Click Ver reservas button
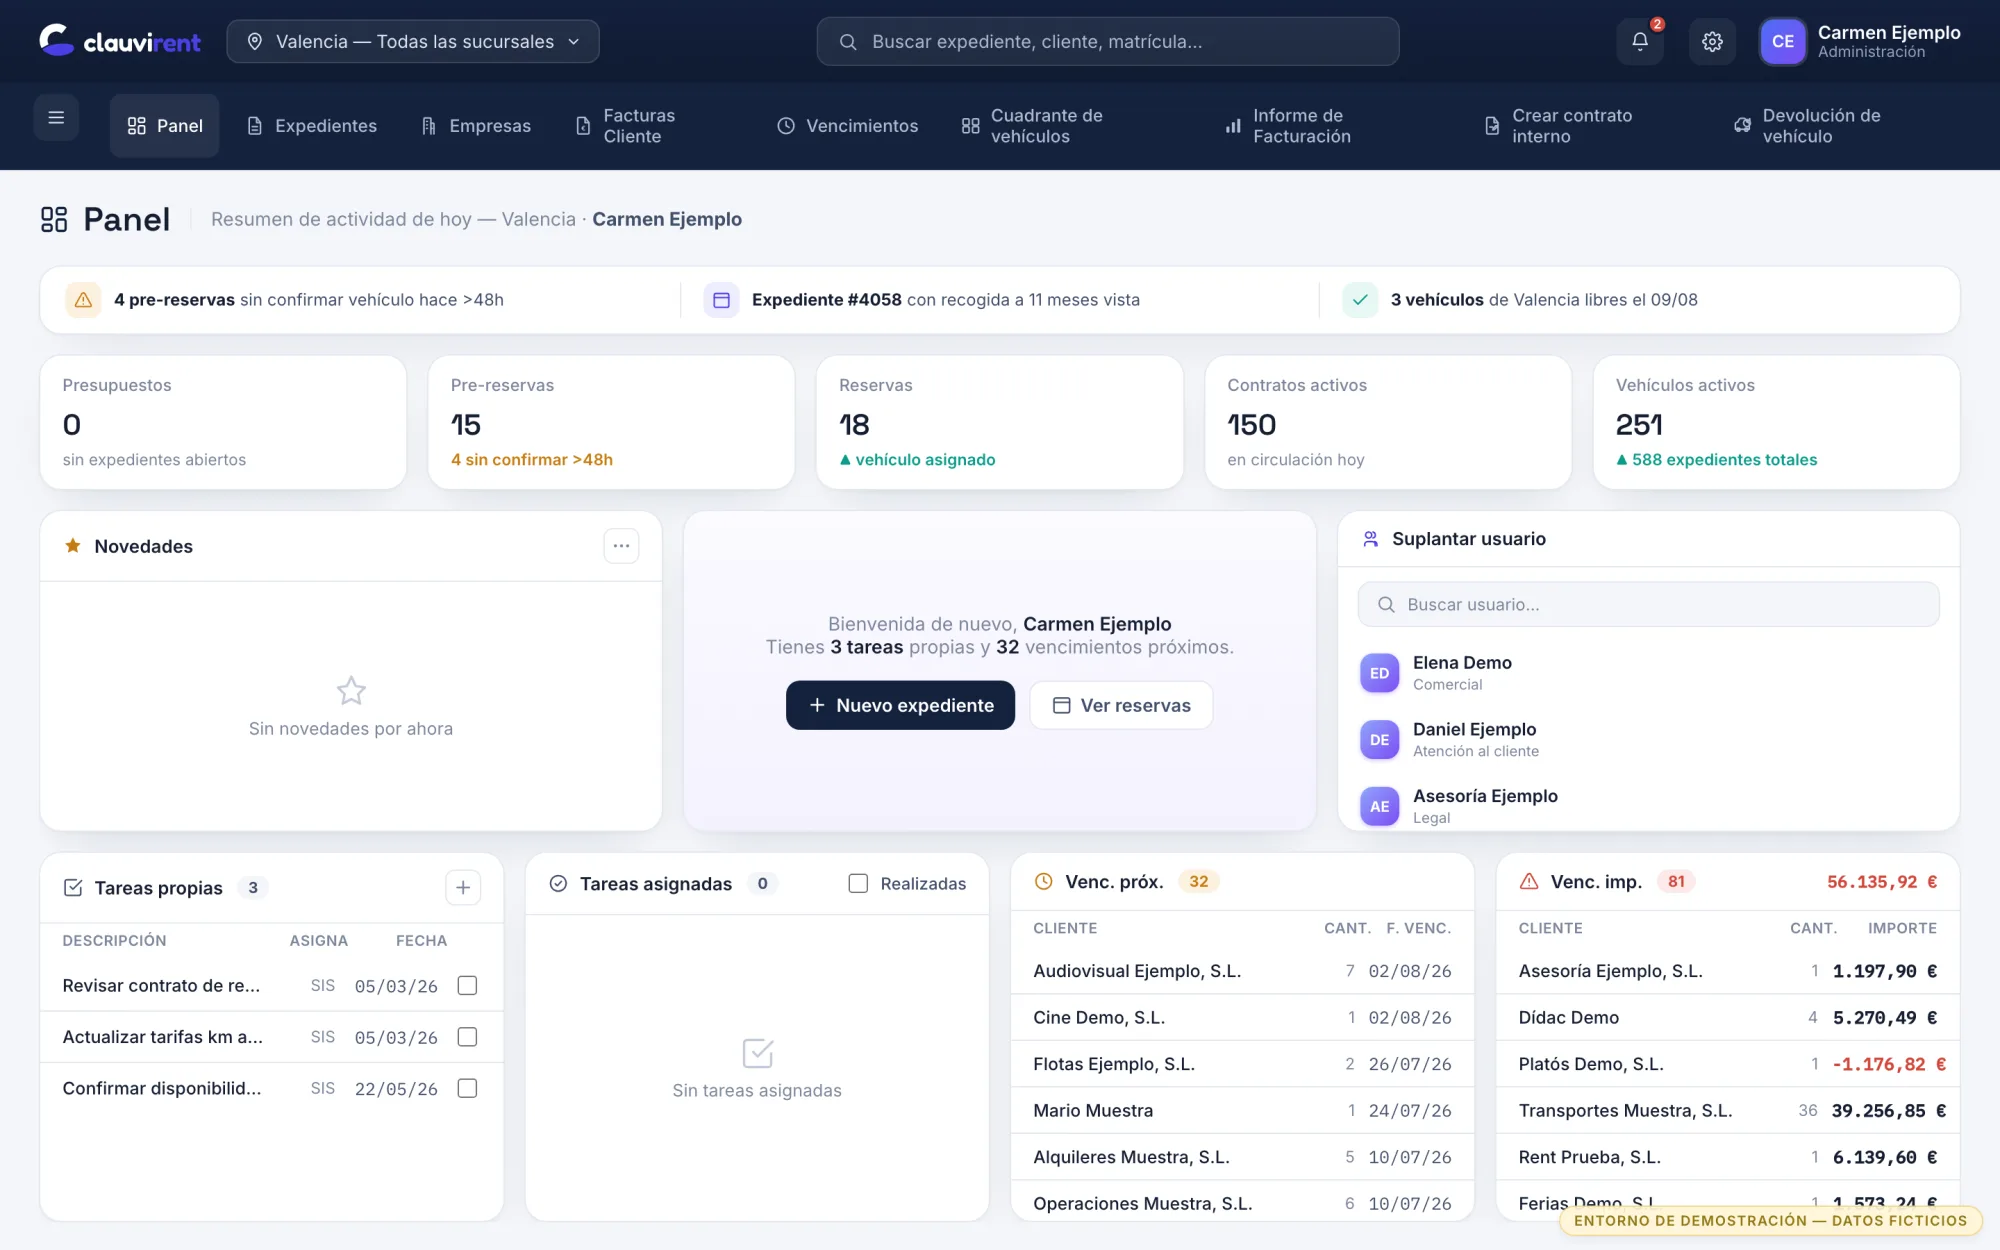Screen dimensions: 2000x1250 pyautogui.click(x=1121, y=706)
